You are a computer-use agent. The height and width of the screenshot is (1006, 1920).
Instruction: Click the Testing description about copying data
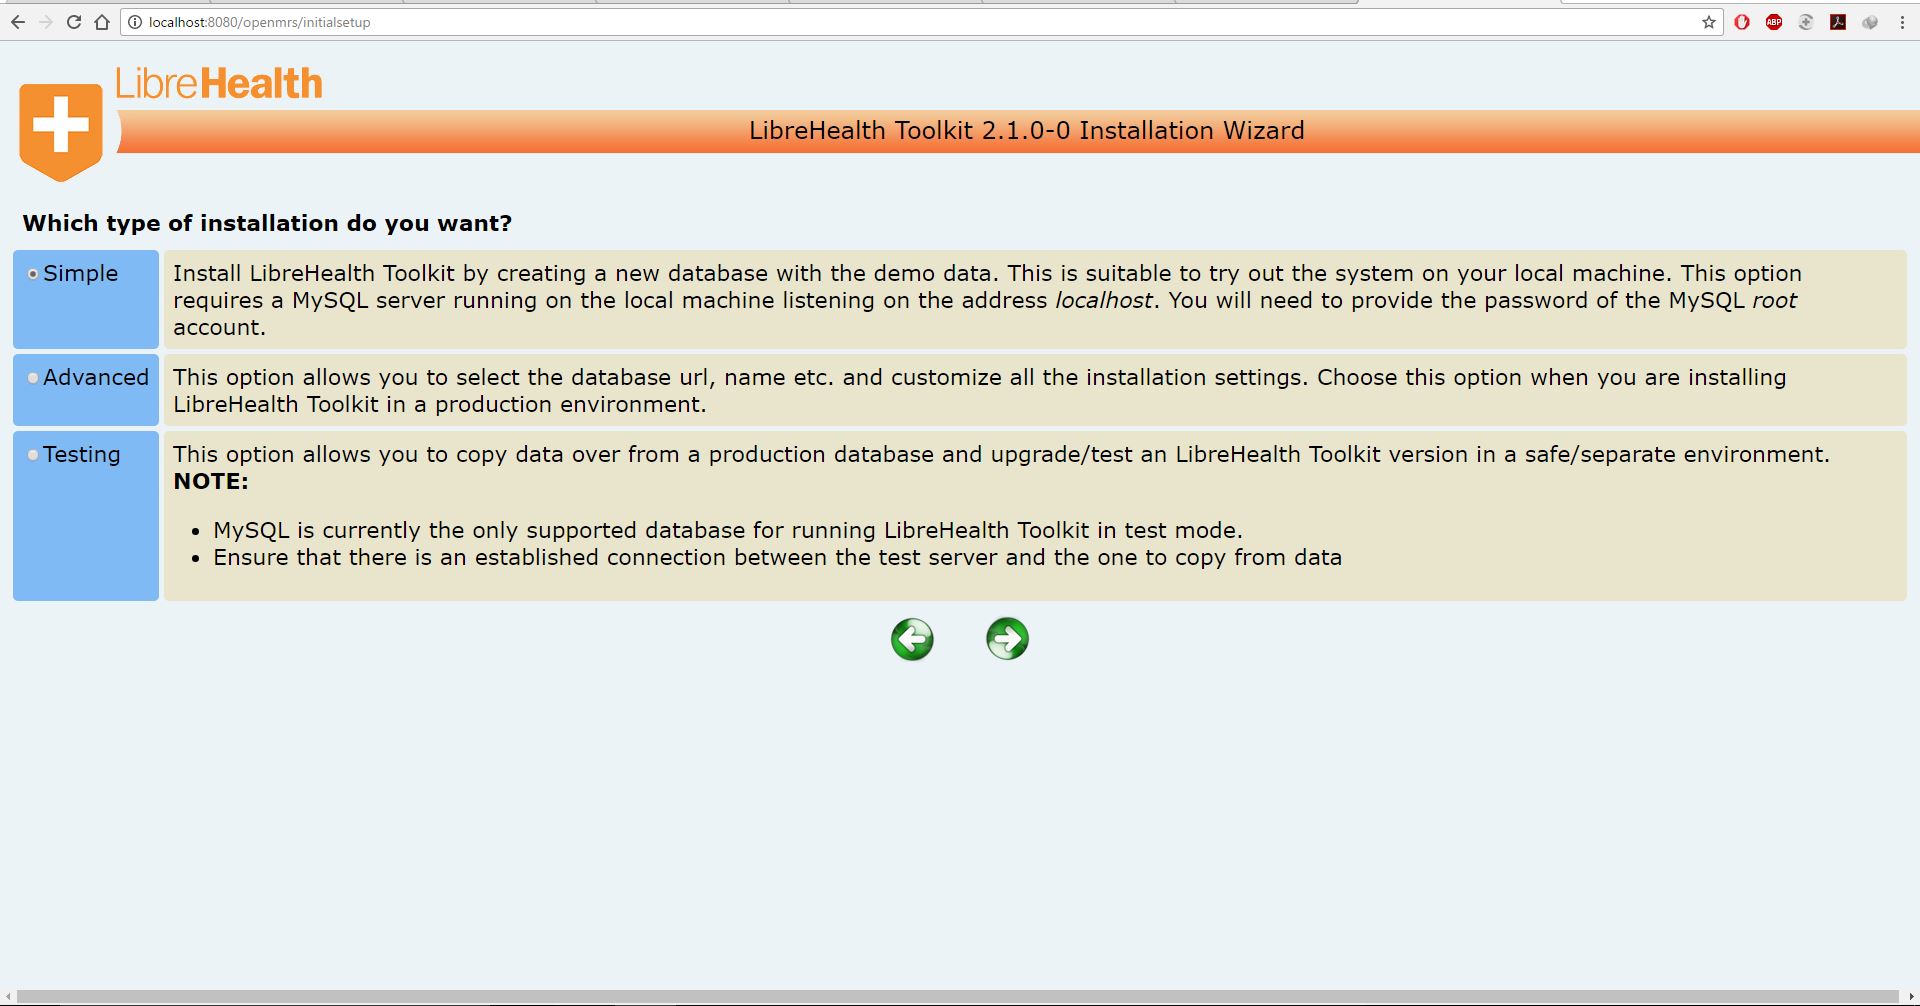point(1001,454)
